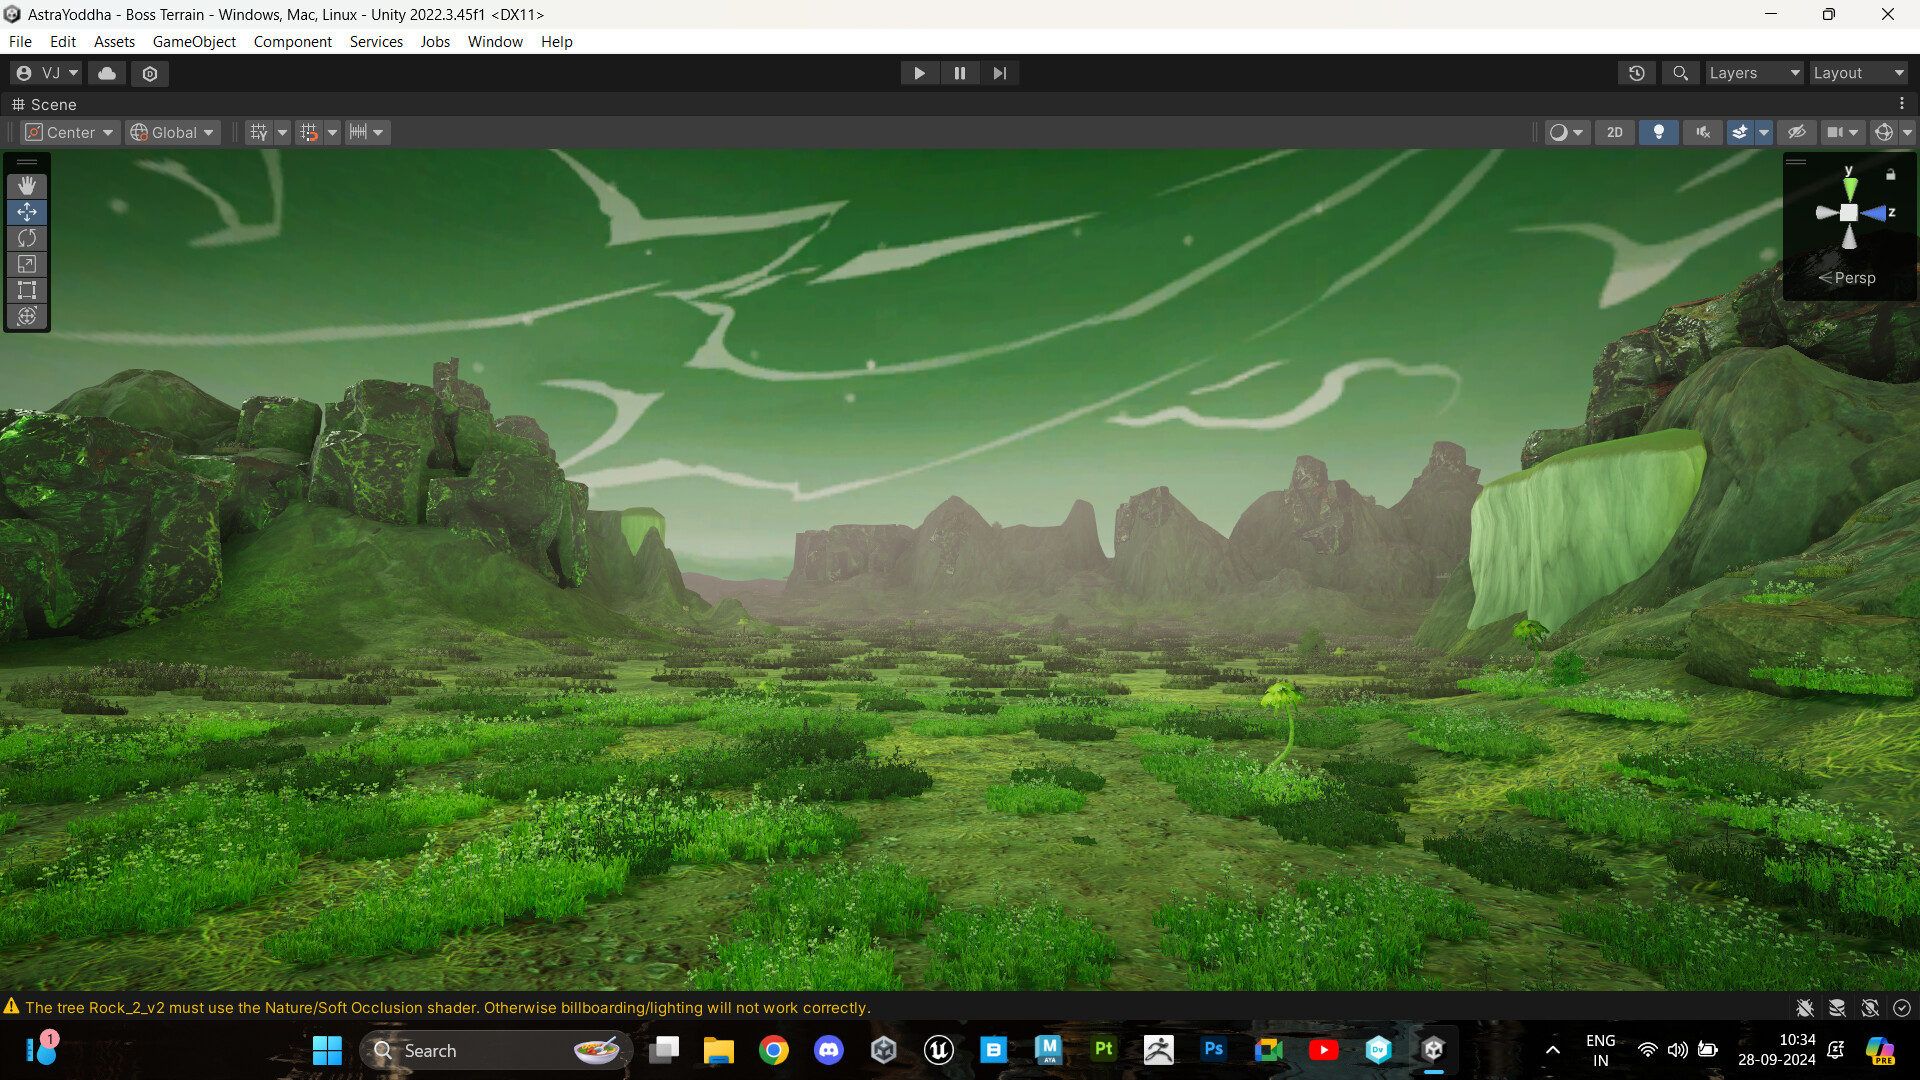Click the Windows taskbar Search box

click(x=495, y=1050)
